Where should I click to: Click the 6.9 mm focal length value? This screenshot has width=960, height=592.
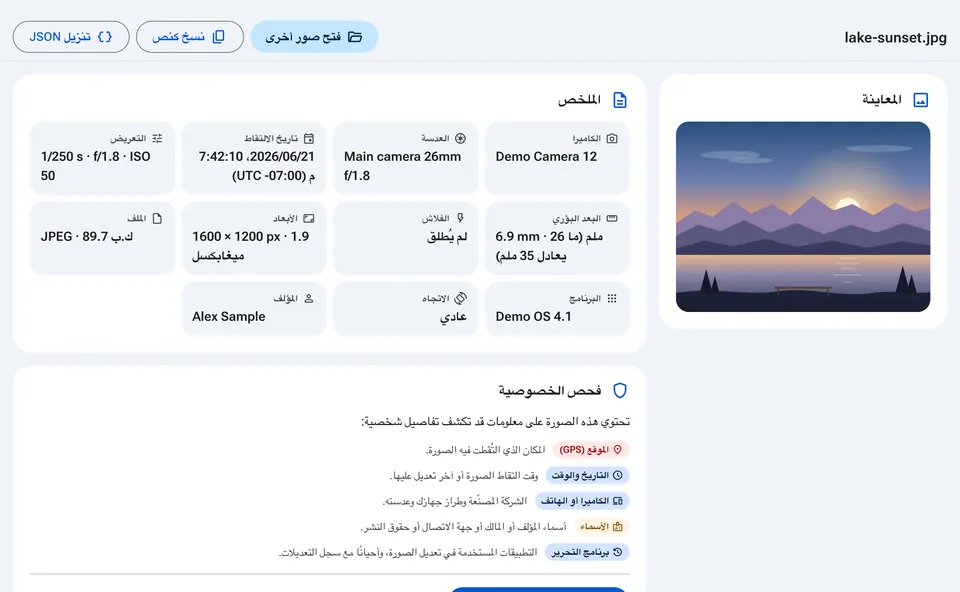[x=549, y=246]
